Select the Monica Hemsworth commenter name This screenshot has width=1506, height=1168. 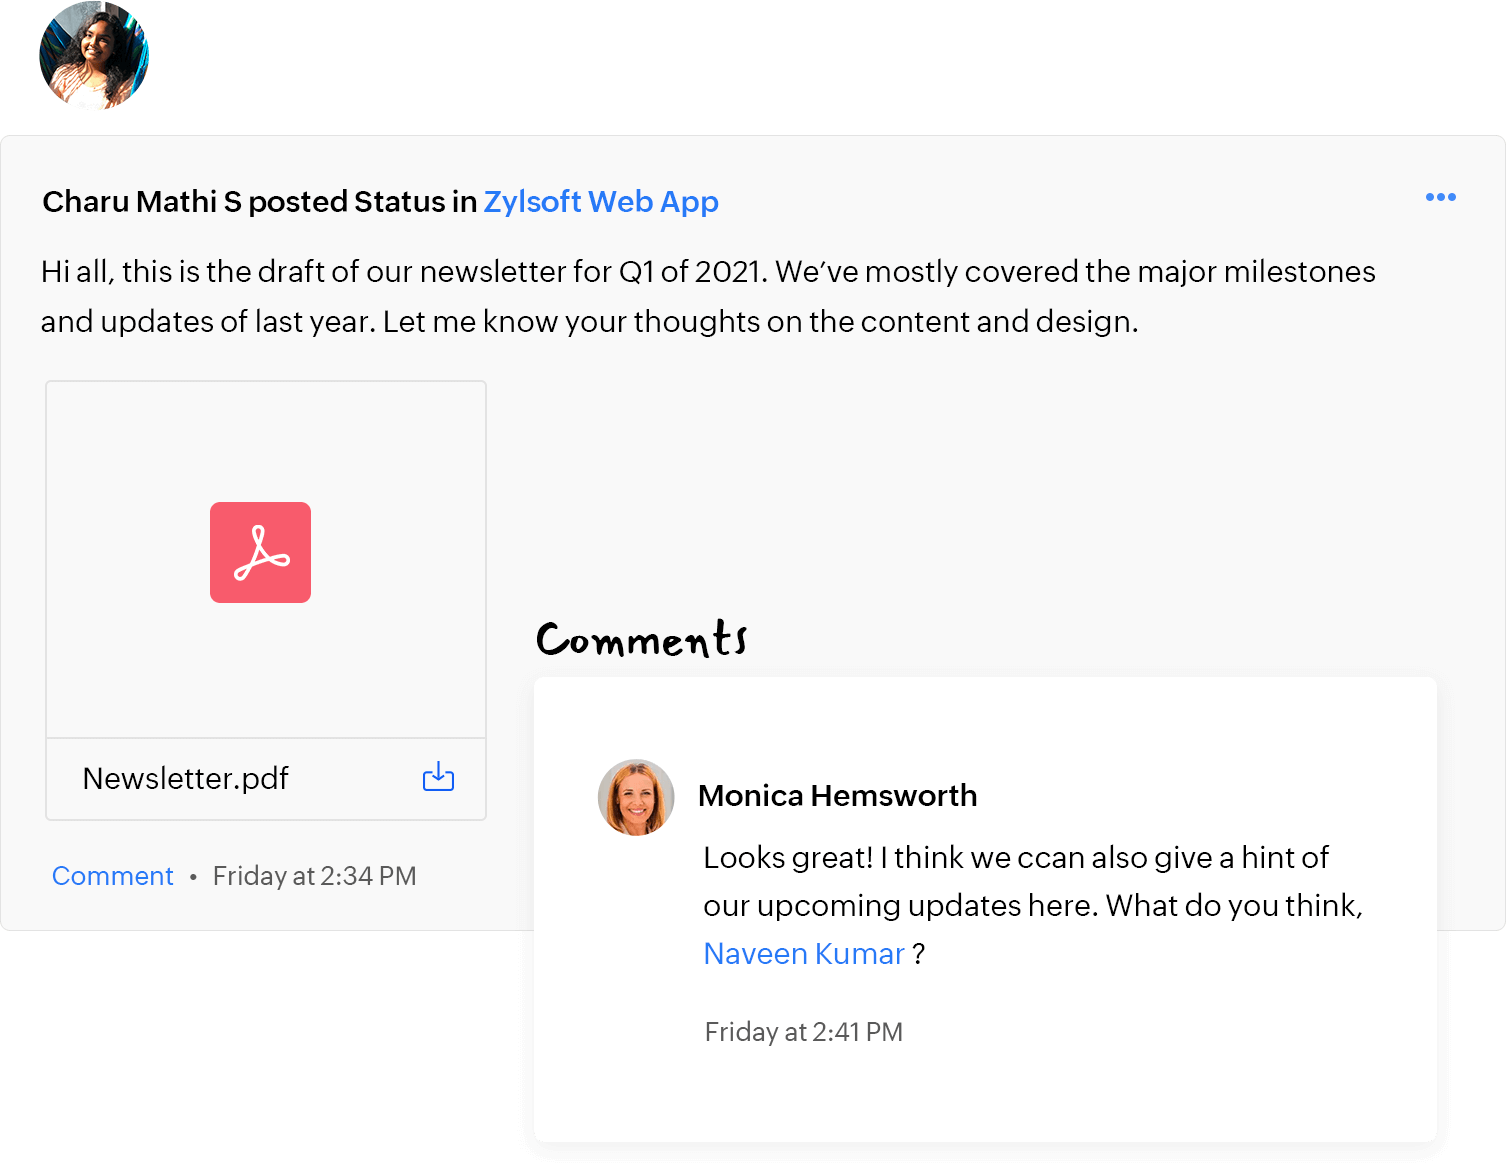(x=837, y=796)
